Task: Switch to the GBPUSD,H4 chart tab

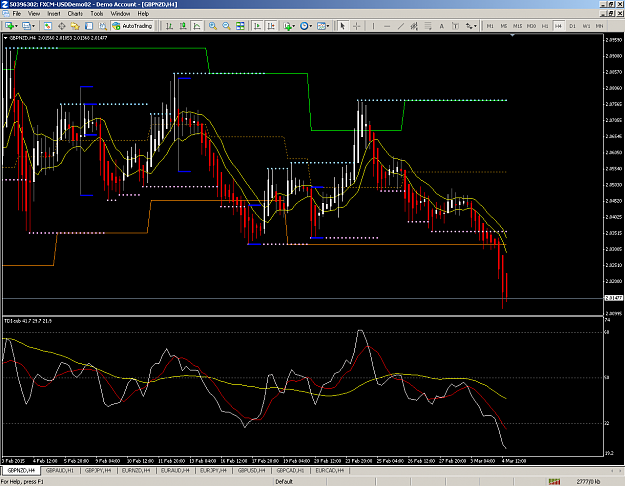Action: pos(252,470)
